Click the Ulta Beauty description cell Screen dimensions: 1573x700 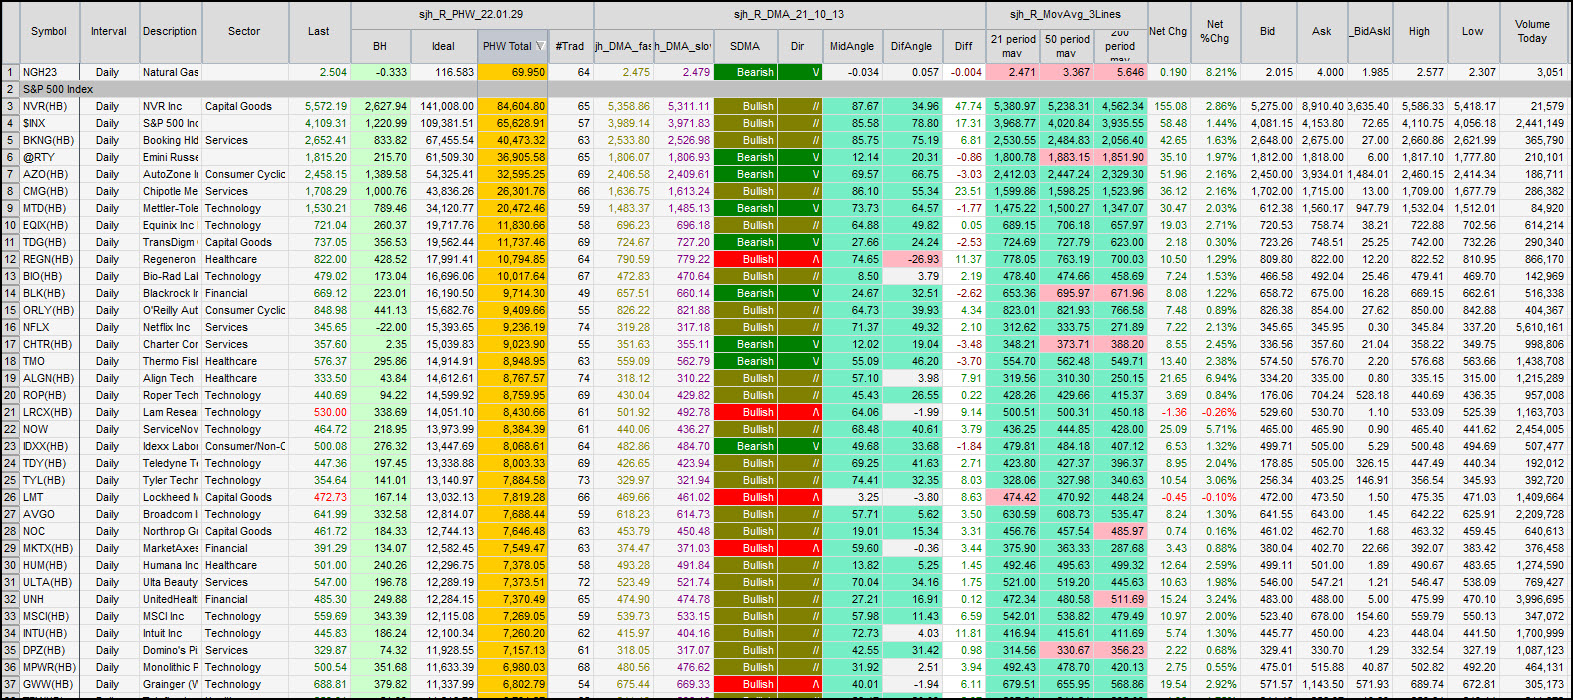pos(170,582)
